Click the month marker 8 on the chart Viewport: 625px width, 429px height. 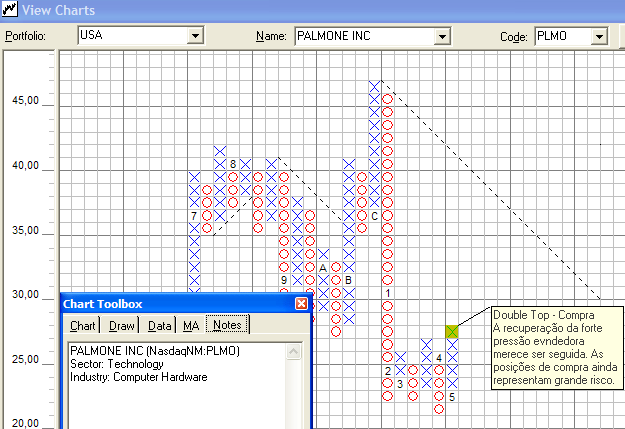233,164
